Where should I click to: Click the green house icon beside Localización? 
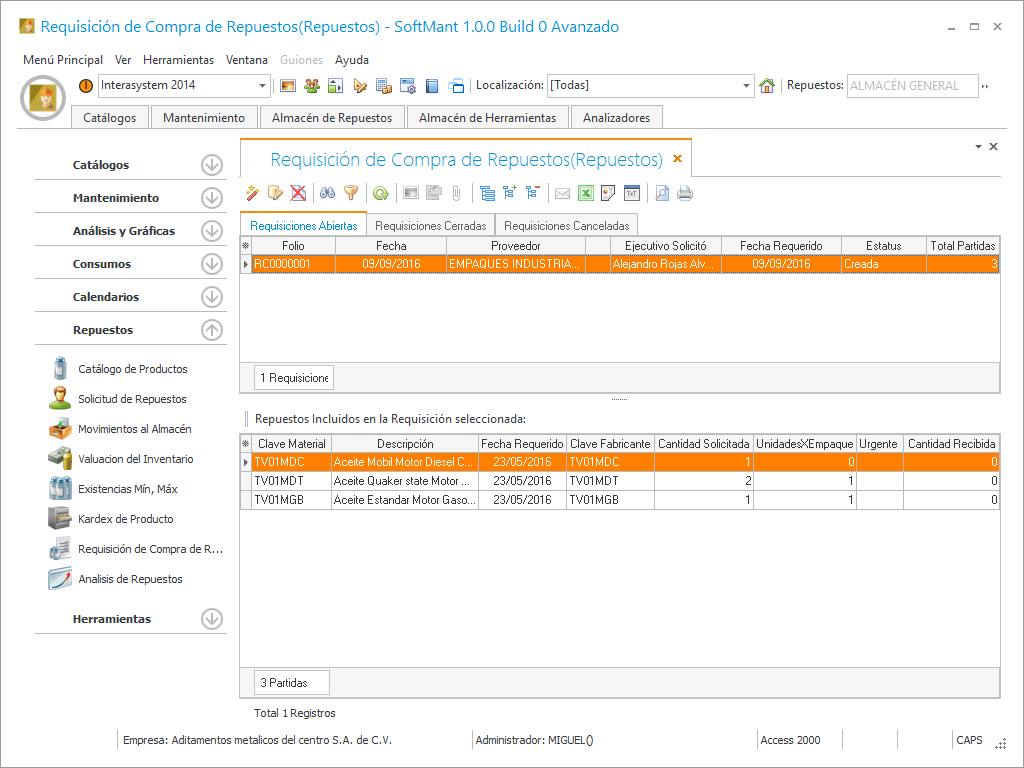pos(767,86)
